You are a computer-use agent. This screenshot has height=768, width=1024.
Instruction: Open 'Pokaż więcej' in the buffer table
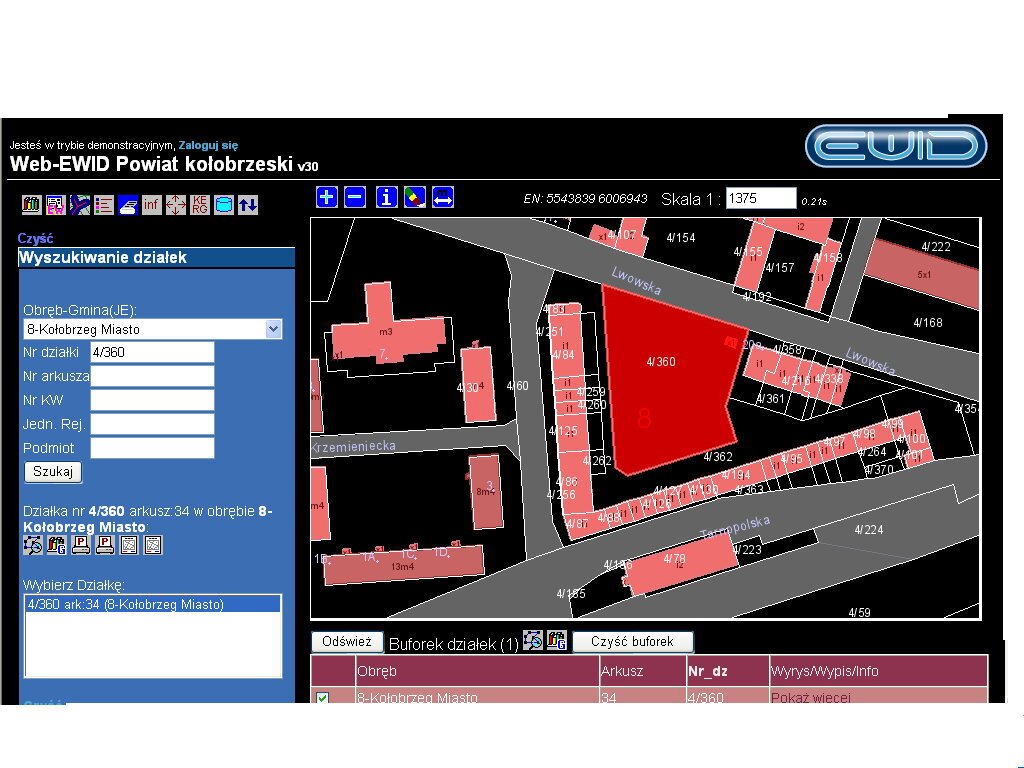[x=810, y=697]
